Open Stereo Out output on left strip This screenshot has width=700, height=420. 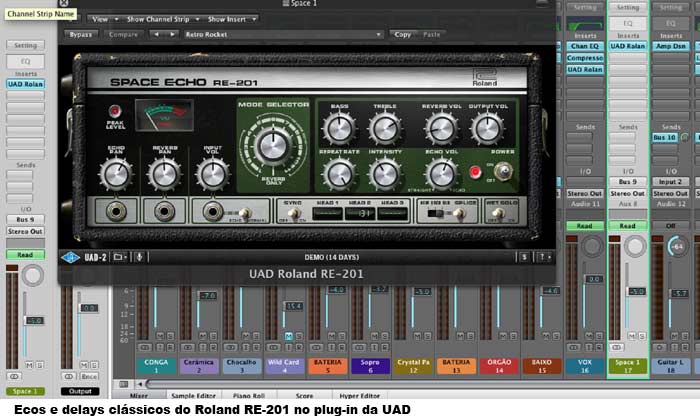[x=25, y=231]
